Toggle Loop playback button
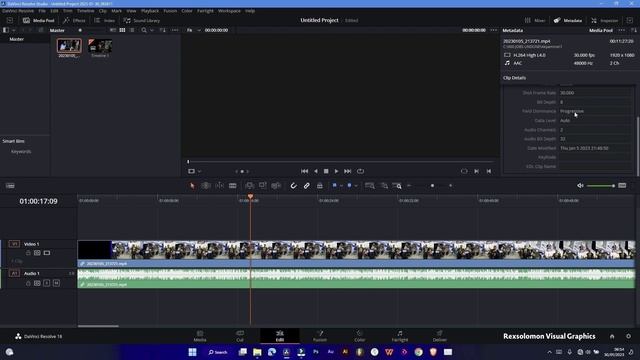 coord(360,171)
